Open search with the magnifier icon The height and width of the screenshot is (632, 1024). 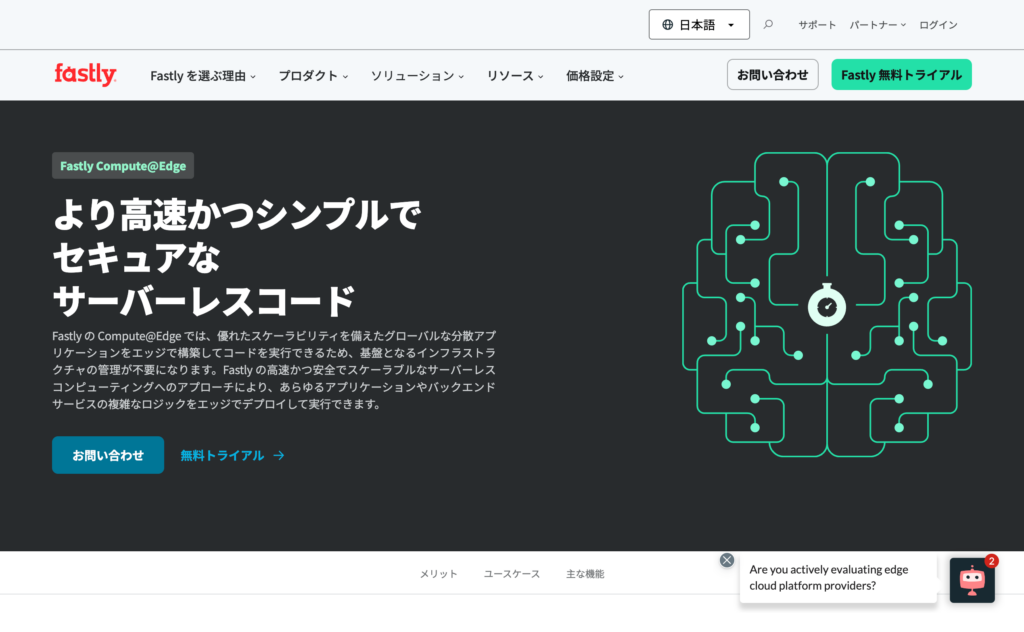coord(768,25)
